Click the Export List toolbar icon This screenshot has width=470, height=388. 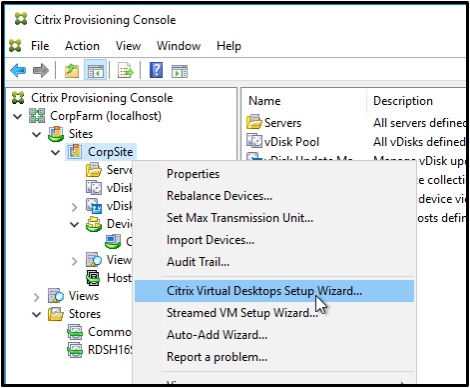point(125,71)
